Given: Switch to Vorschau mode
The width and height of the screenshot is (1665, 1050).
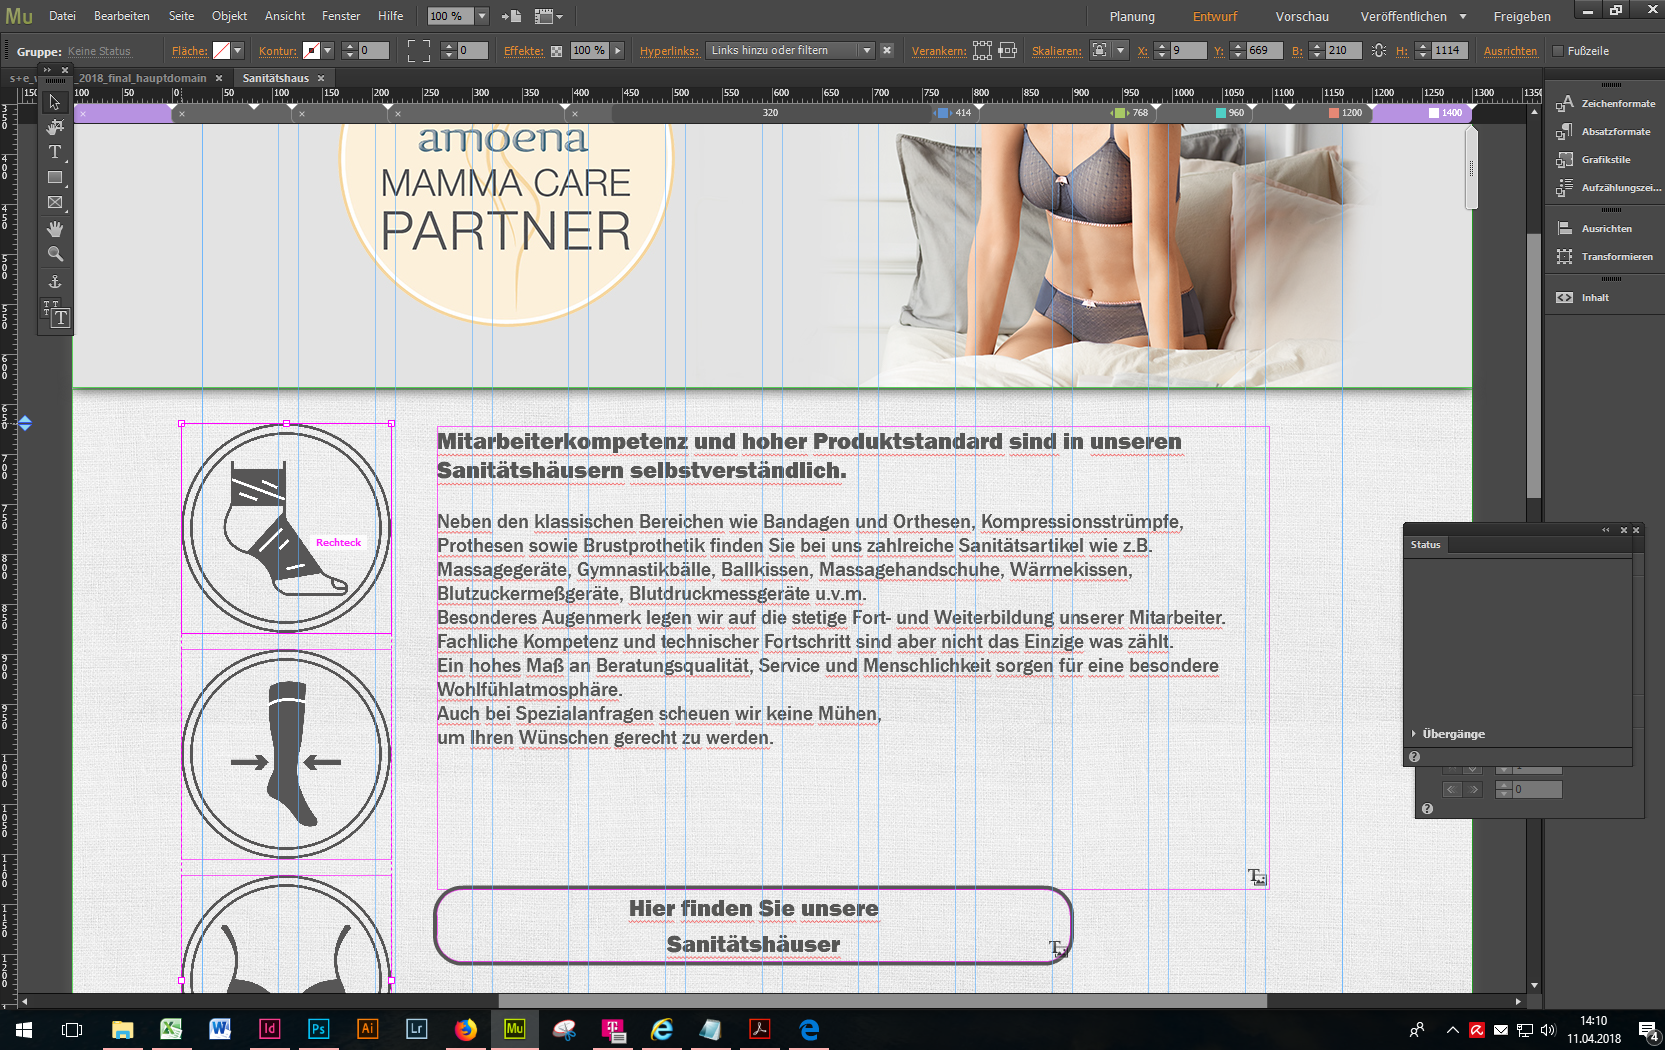Looking at the screenshot, I should tap(1302, 16).
